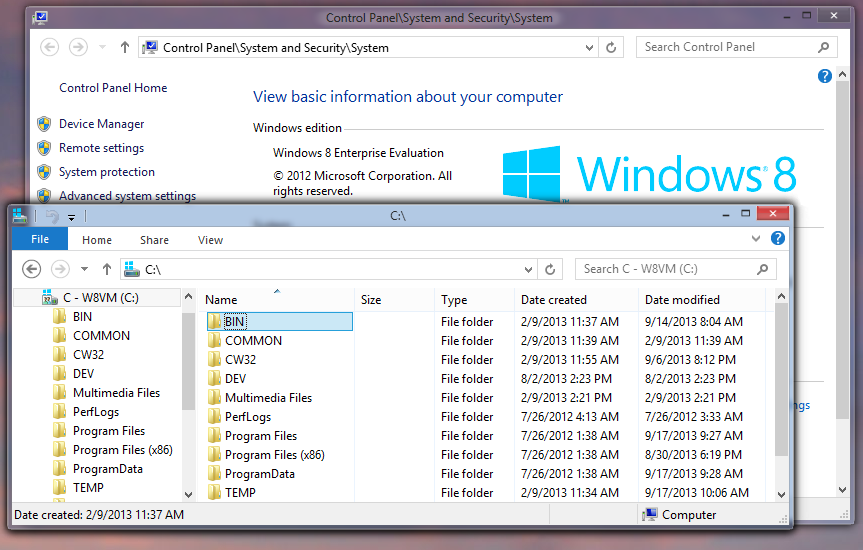Viewport: 863px width, 550px height.
Task: Click the Explorer window system icon in title bar
Action: [20, 216]
